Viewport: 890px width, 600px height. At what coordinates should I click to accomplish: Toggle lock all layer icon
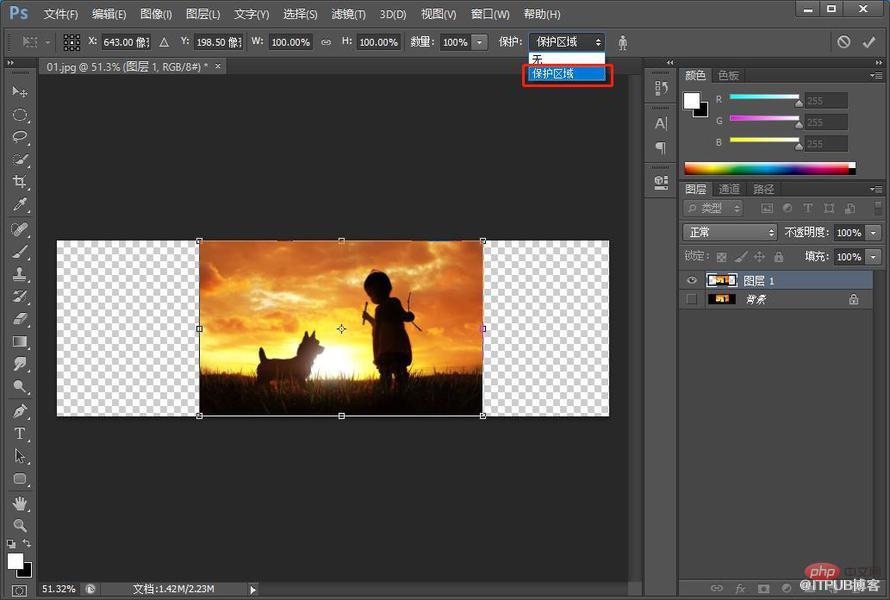779,257
